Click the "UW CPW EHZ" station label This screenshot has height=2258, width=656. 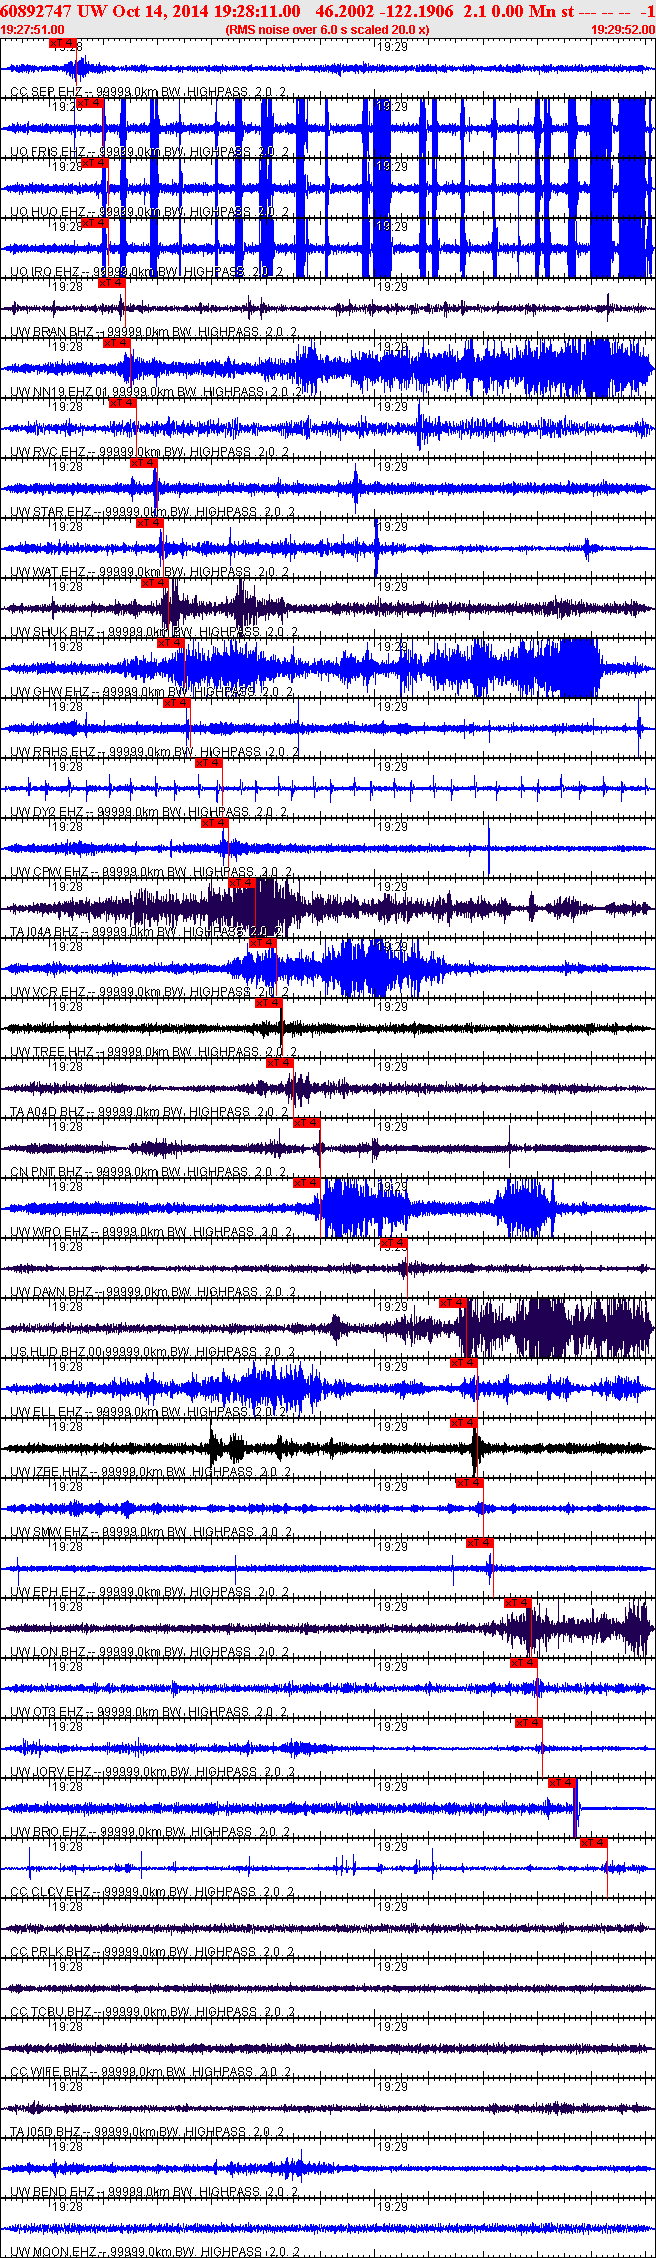coord(50,872)
